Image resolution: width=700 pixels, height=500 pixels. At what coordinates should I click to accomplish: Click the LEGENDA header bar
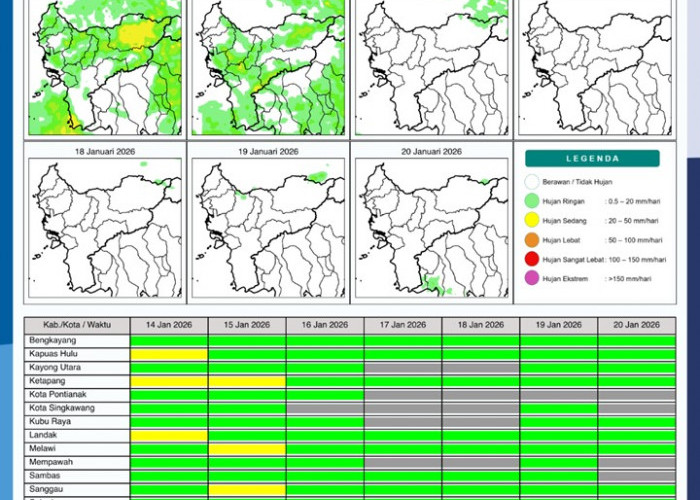pyautogui.click(x=592, y=158)
